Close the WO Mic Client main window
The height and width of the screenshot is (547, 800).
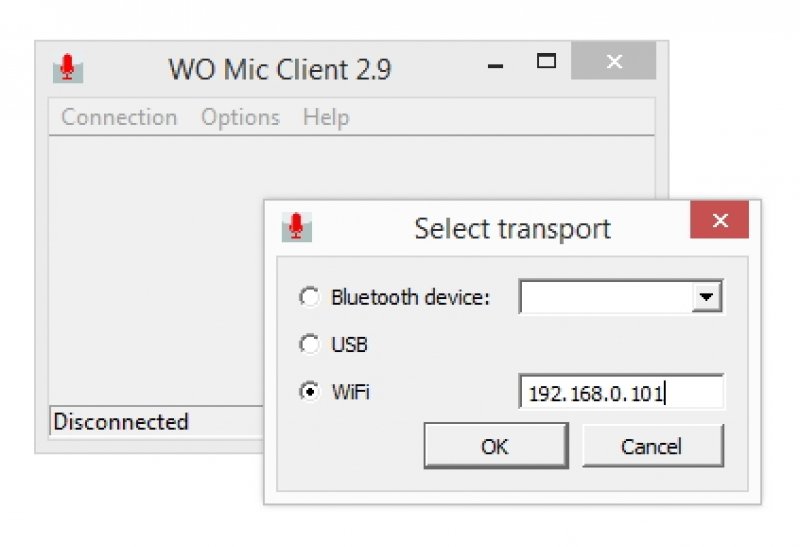(613, 62)
